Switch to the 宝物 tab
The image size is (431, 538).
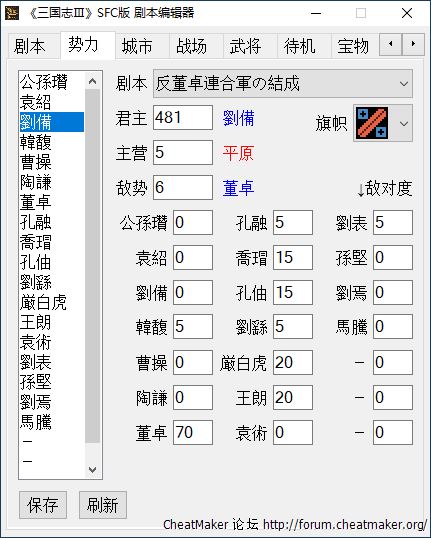point(353,46)
